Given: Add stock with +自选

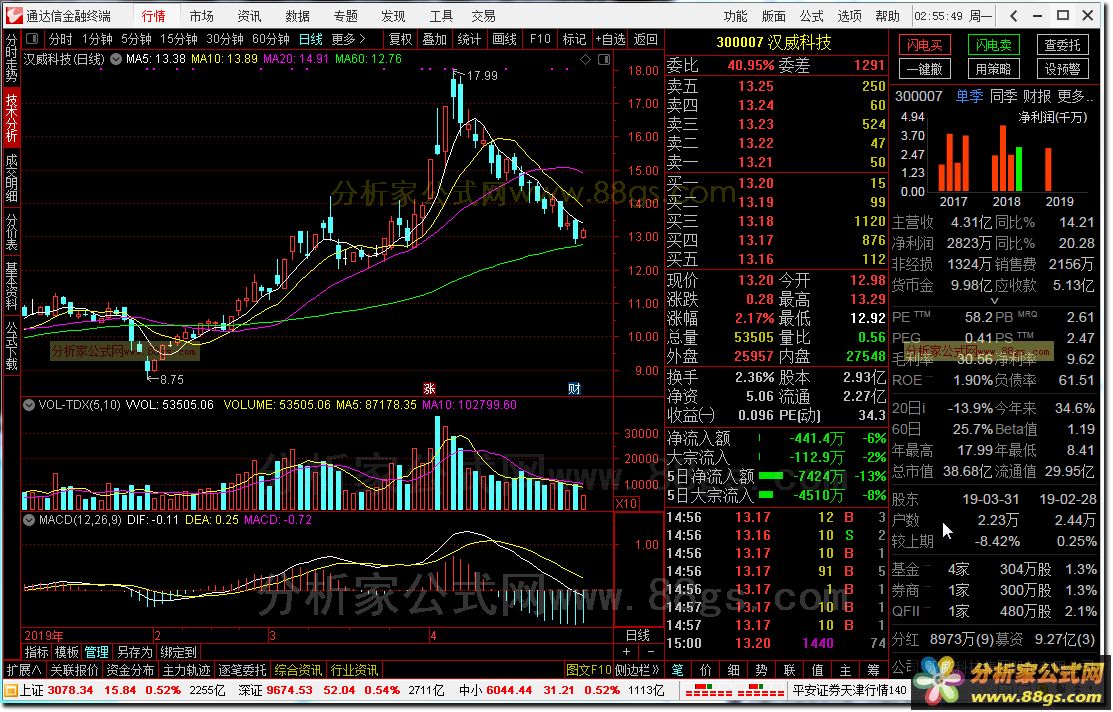Looking at the screenshot, I should click(610, 39).
